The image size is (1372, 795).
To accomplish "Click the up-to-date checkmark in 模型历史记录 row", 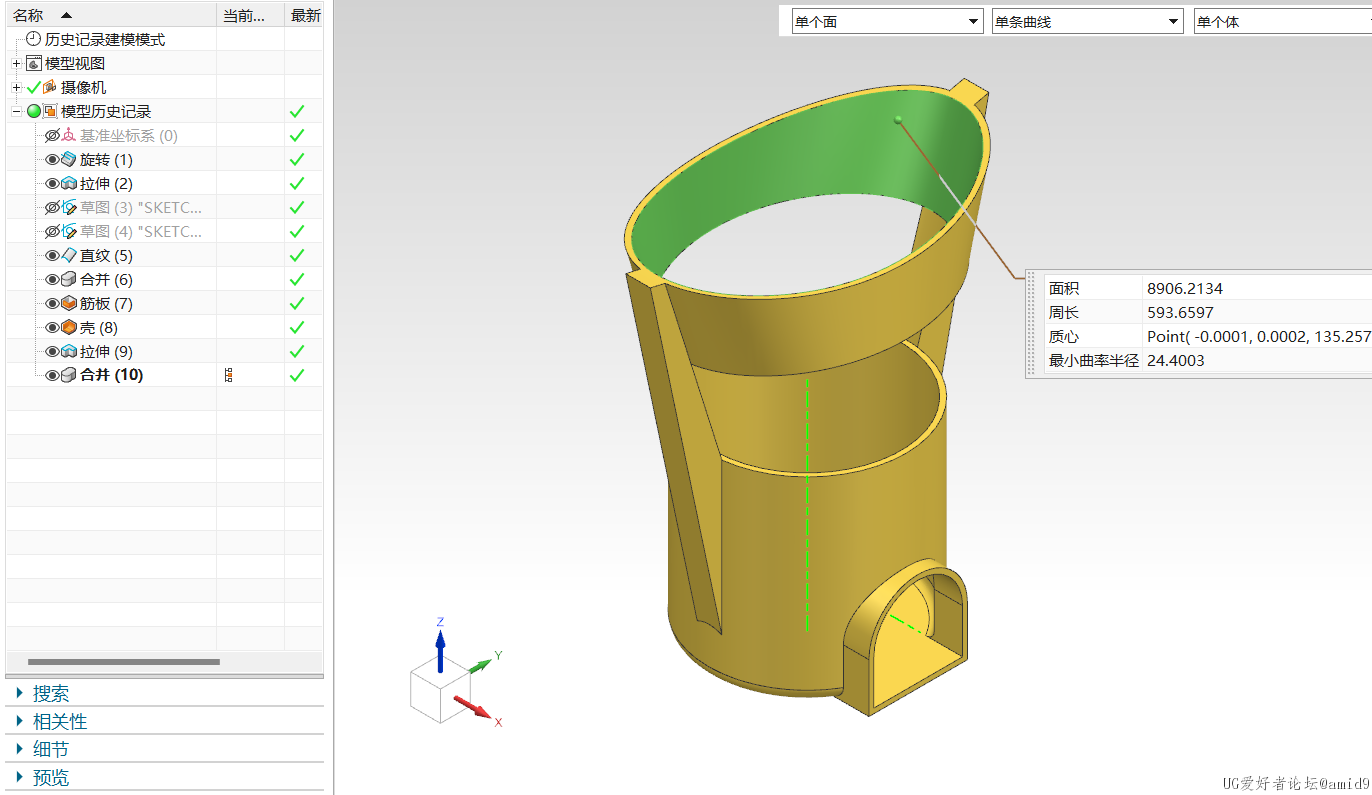I will [296, 111].
